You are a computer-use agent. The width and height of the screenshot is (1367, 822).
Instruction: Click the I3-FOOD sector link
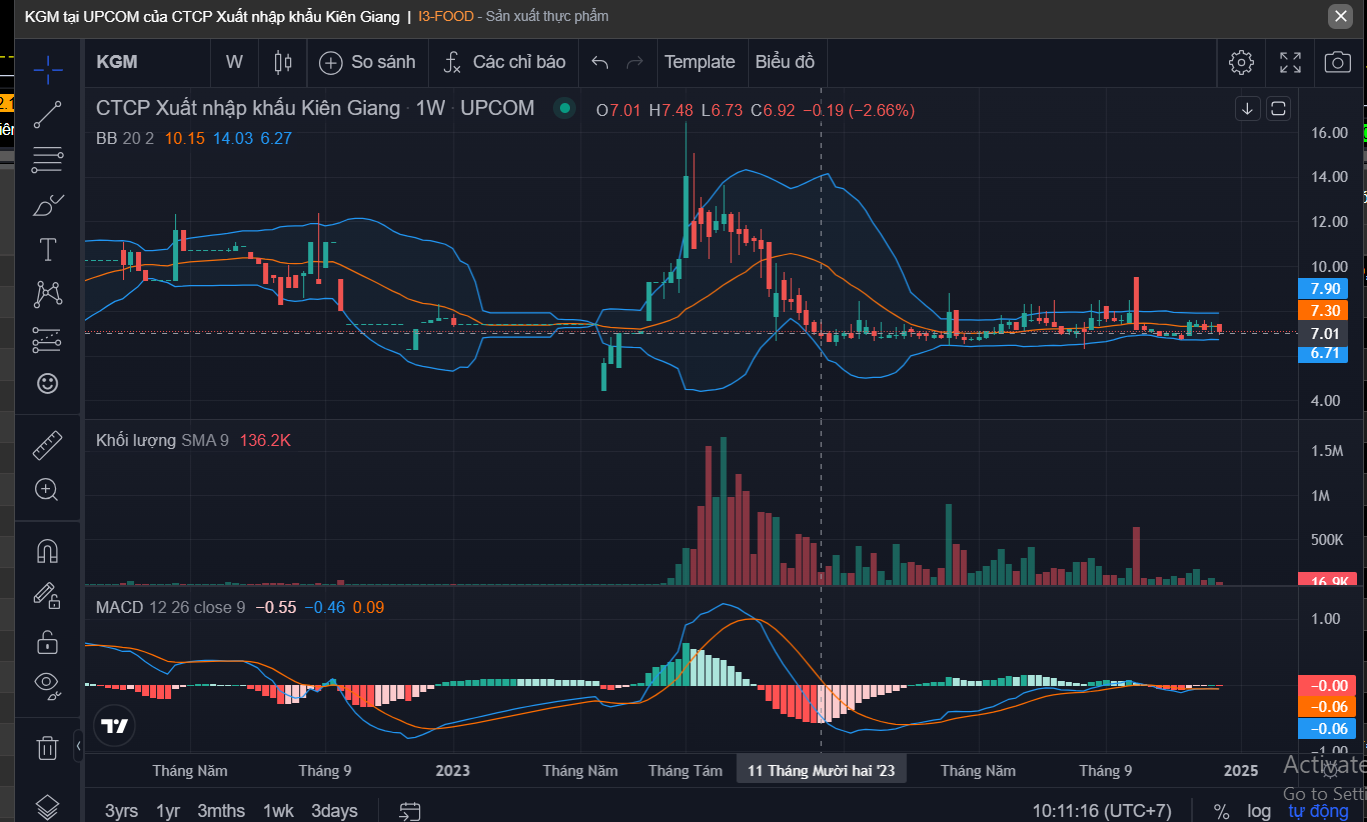[446, 16]
